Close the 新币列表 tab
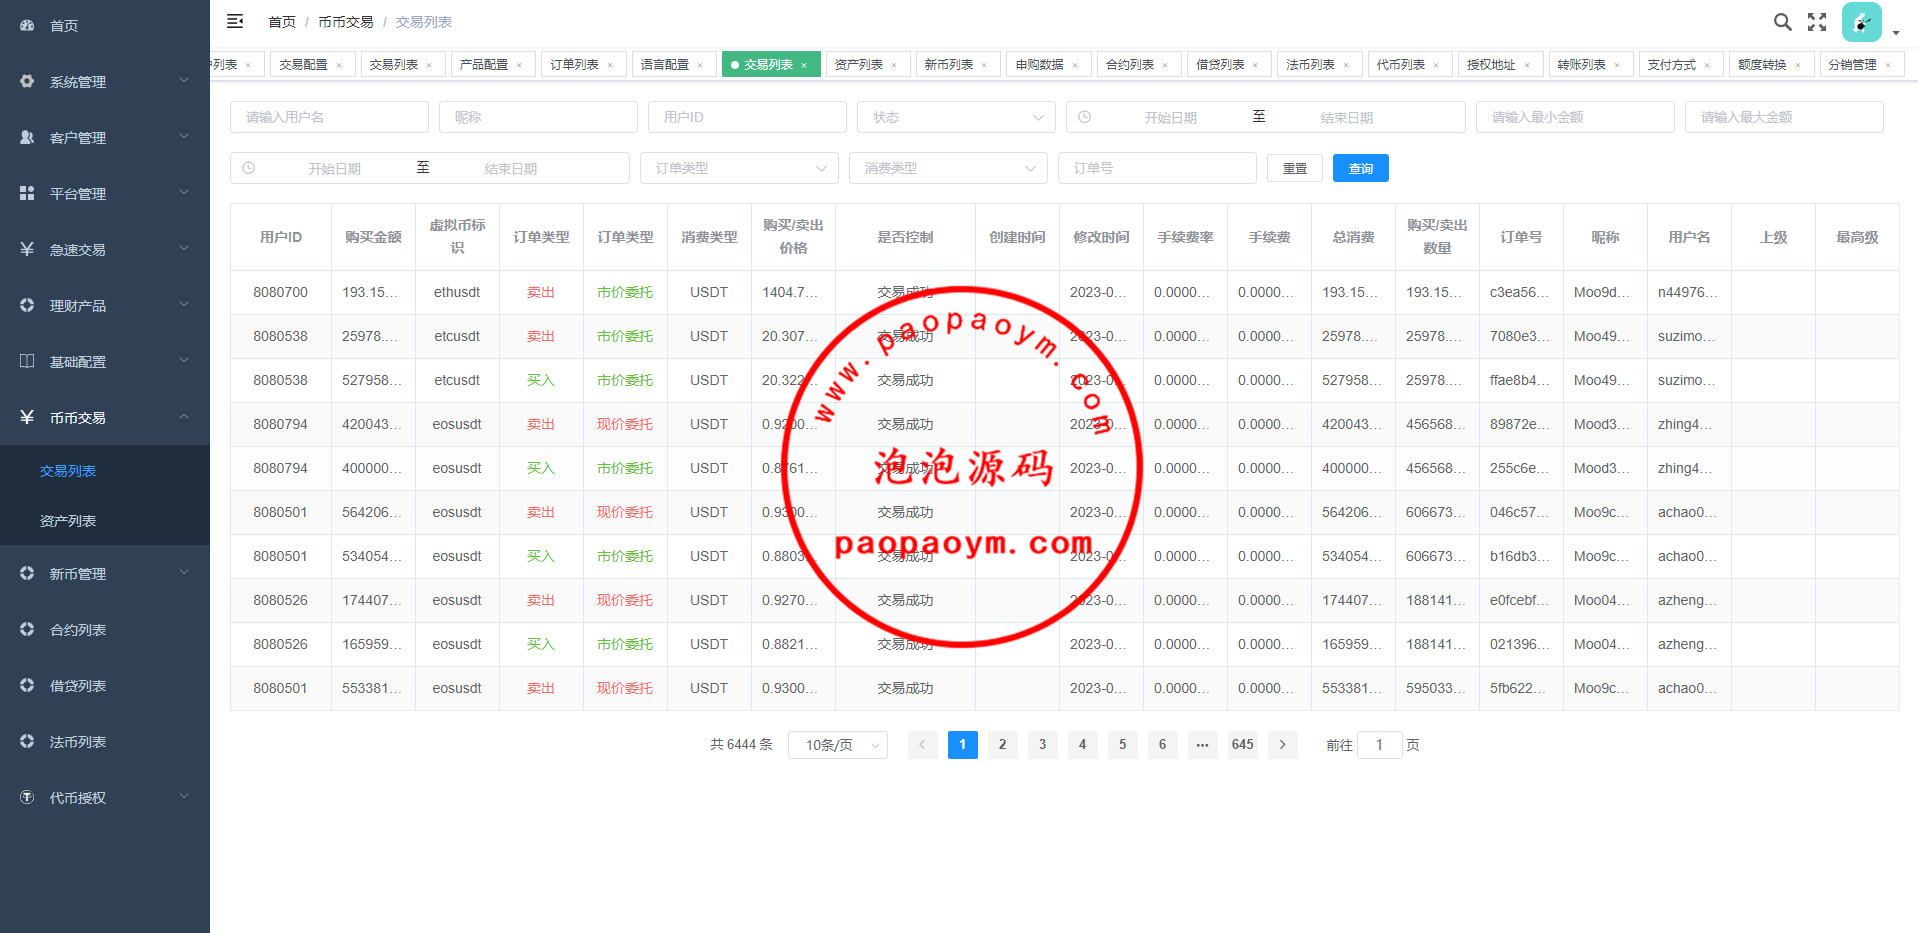Screen dimensions: 1918x933 click(984, 65)
